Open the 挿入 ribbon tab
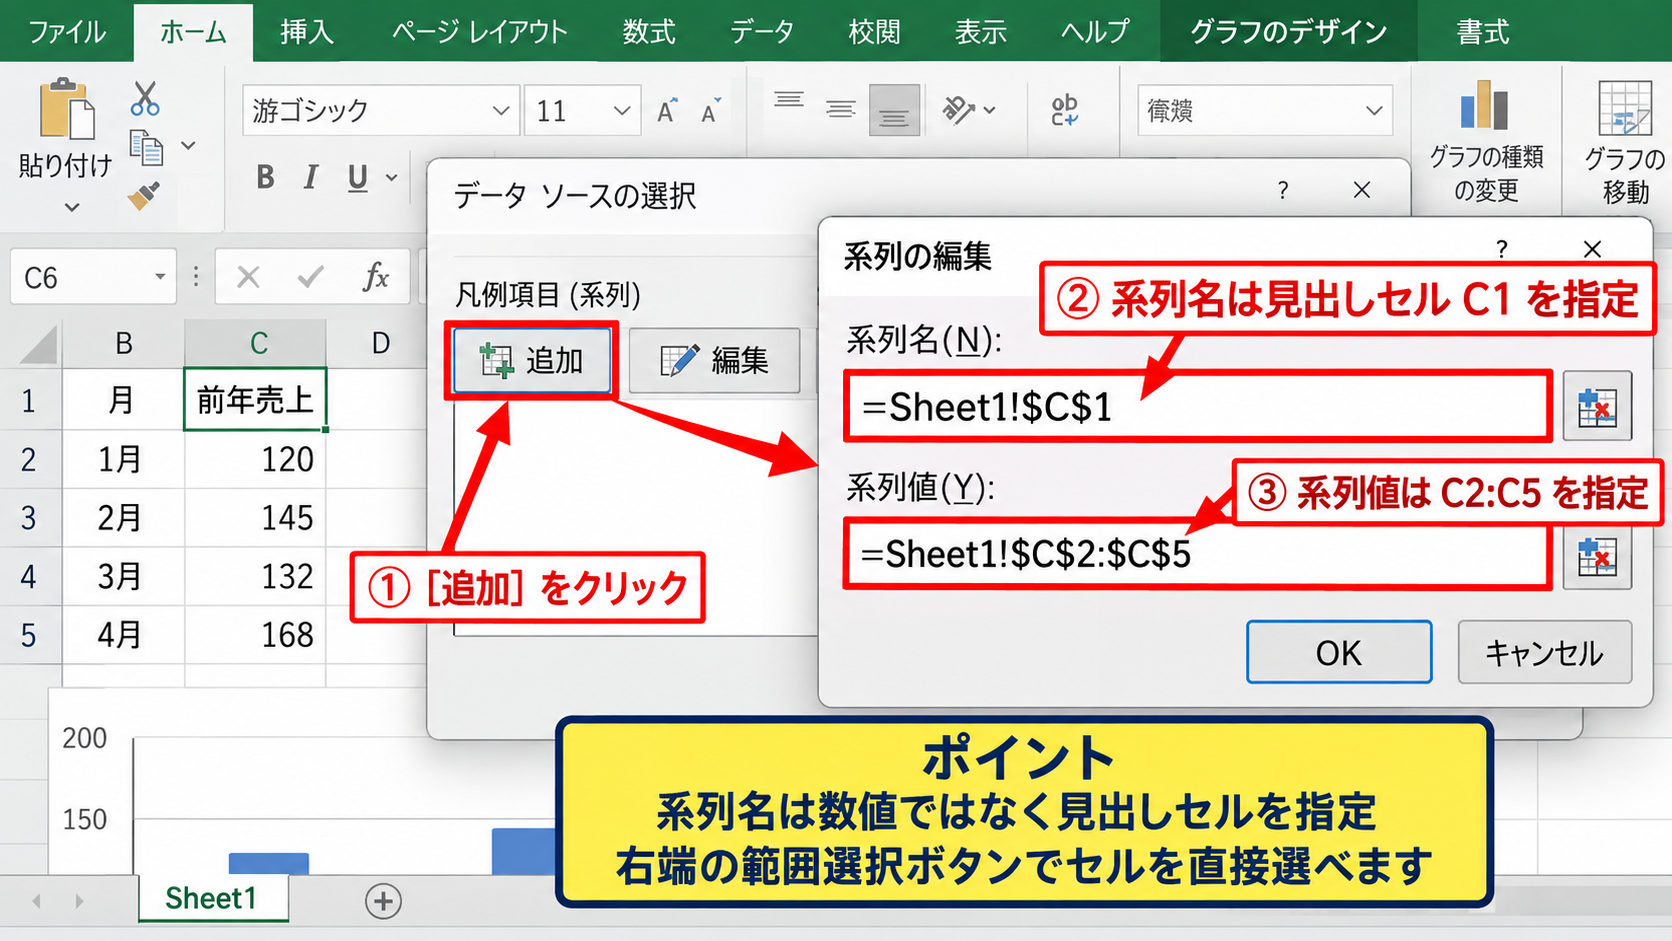1672x941 pixels. point(306,32)
